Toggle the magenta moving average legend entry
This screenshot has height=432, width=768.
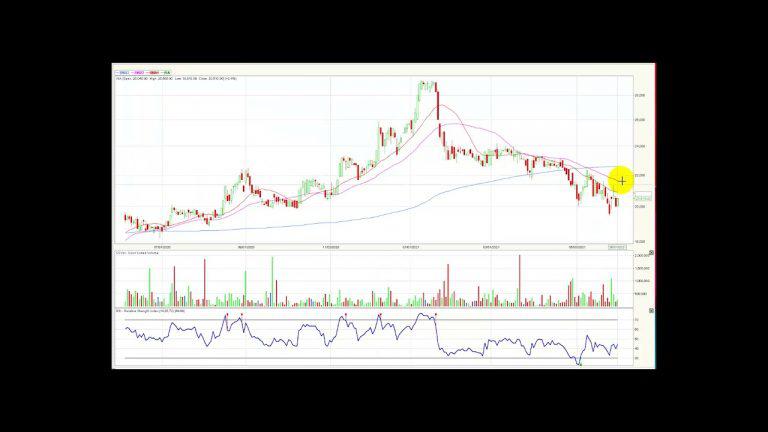pos(138,72)
